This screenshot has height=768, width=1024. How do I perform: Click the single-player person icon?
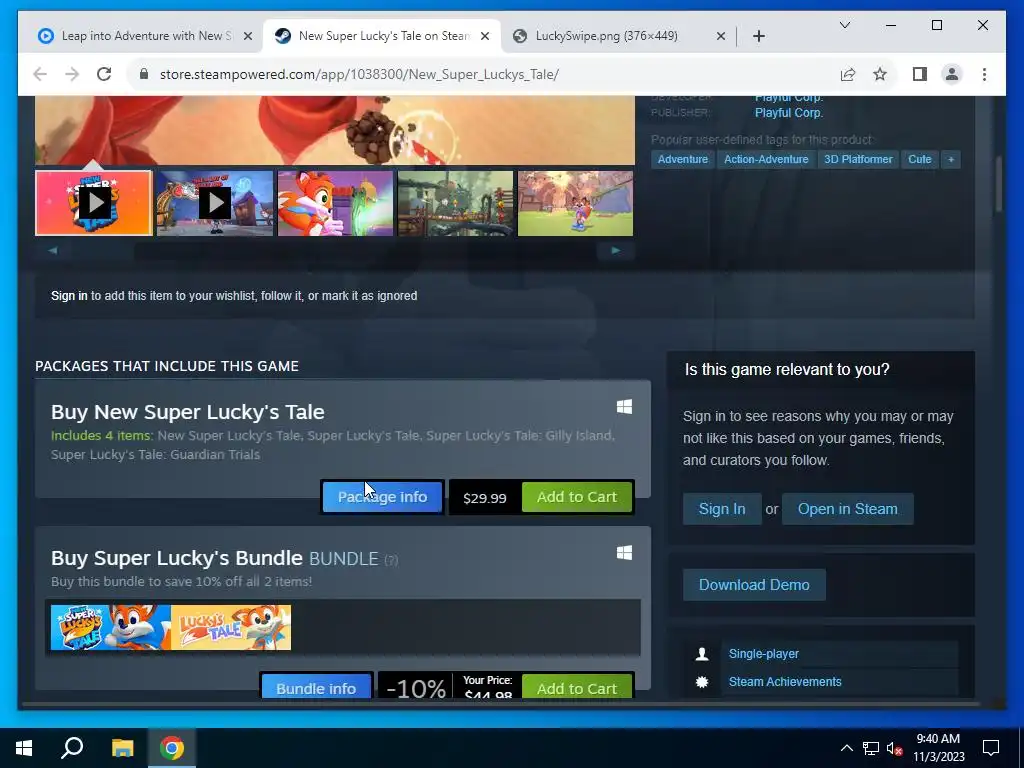pyautogui.click(x=702, y=654)
